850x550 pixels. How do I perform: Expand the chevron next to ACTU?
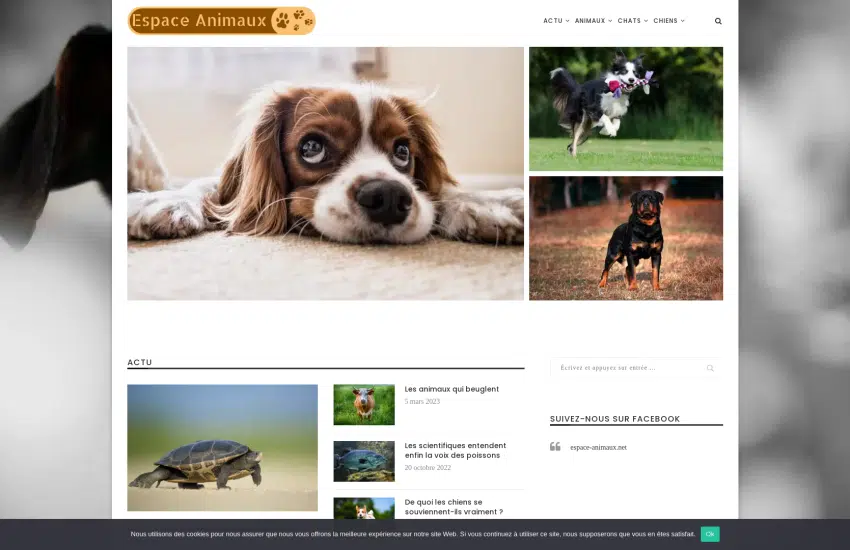(568, 21)
